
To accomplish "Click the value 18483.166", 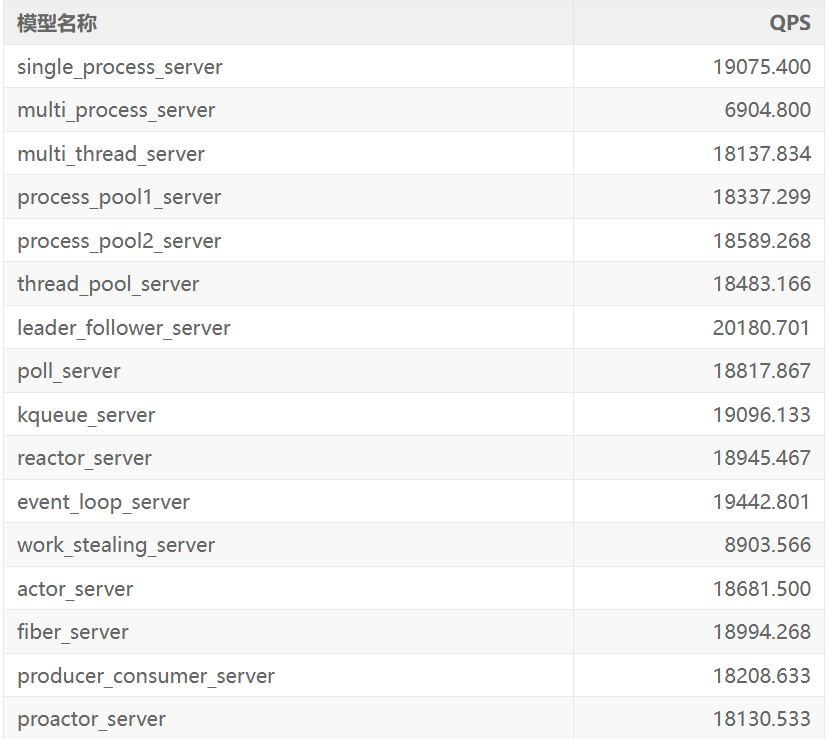I will [761, 284].
